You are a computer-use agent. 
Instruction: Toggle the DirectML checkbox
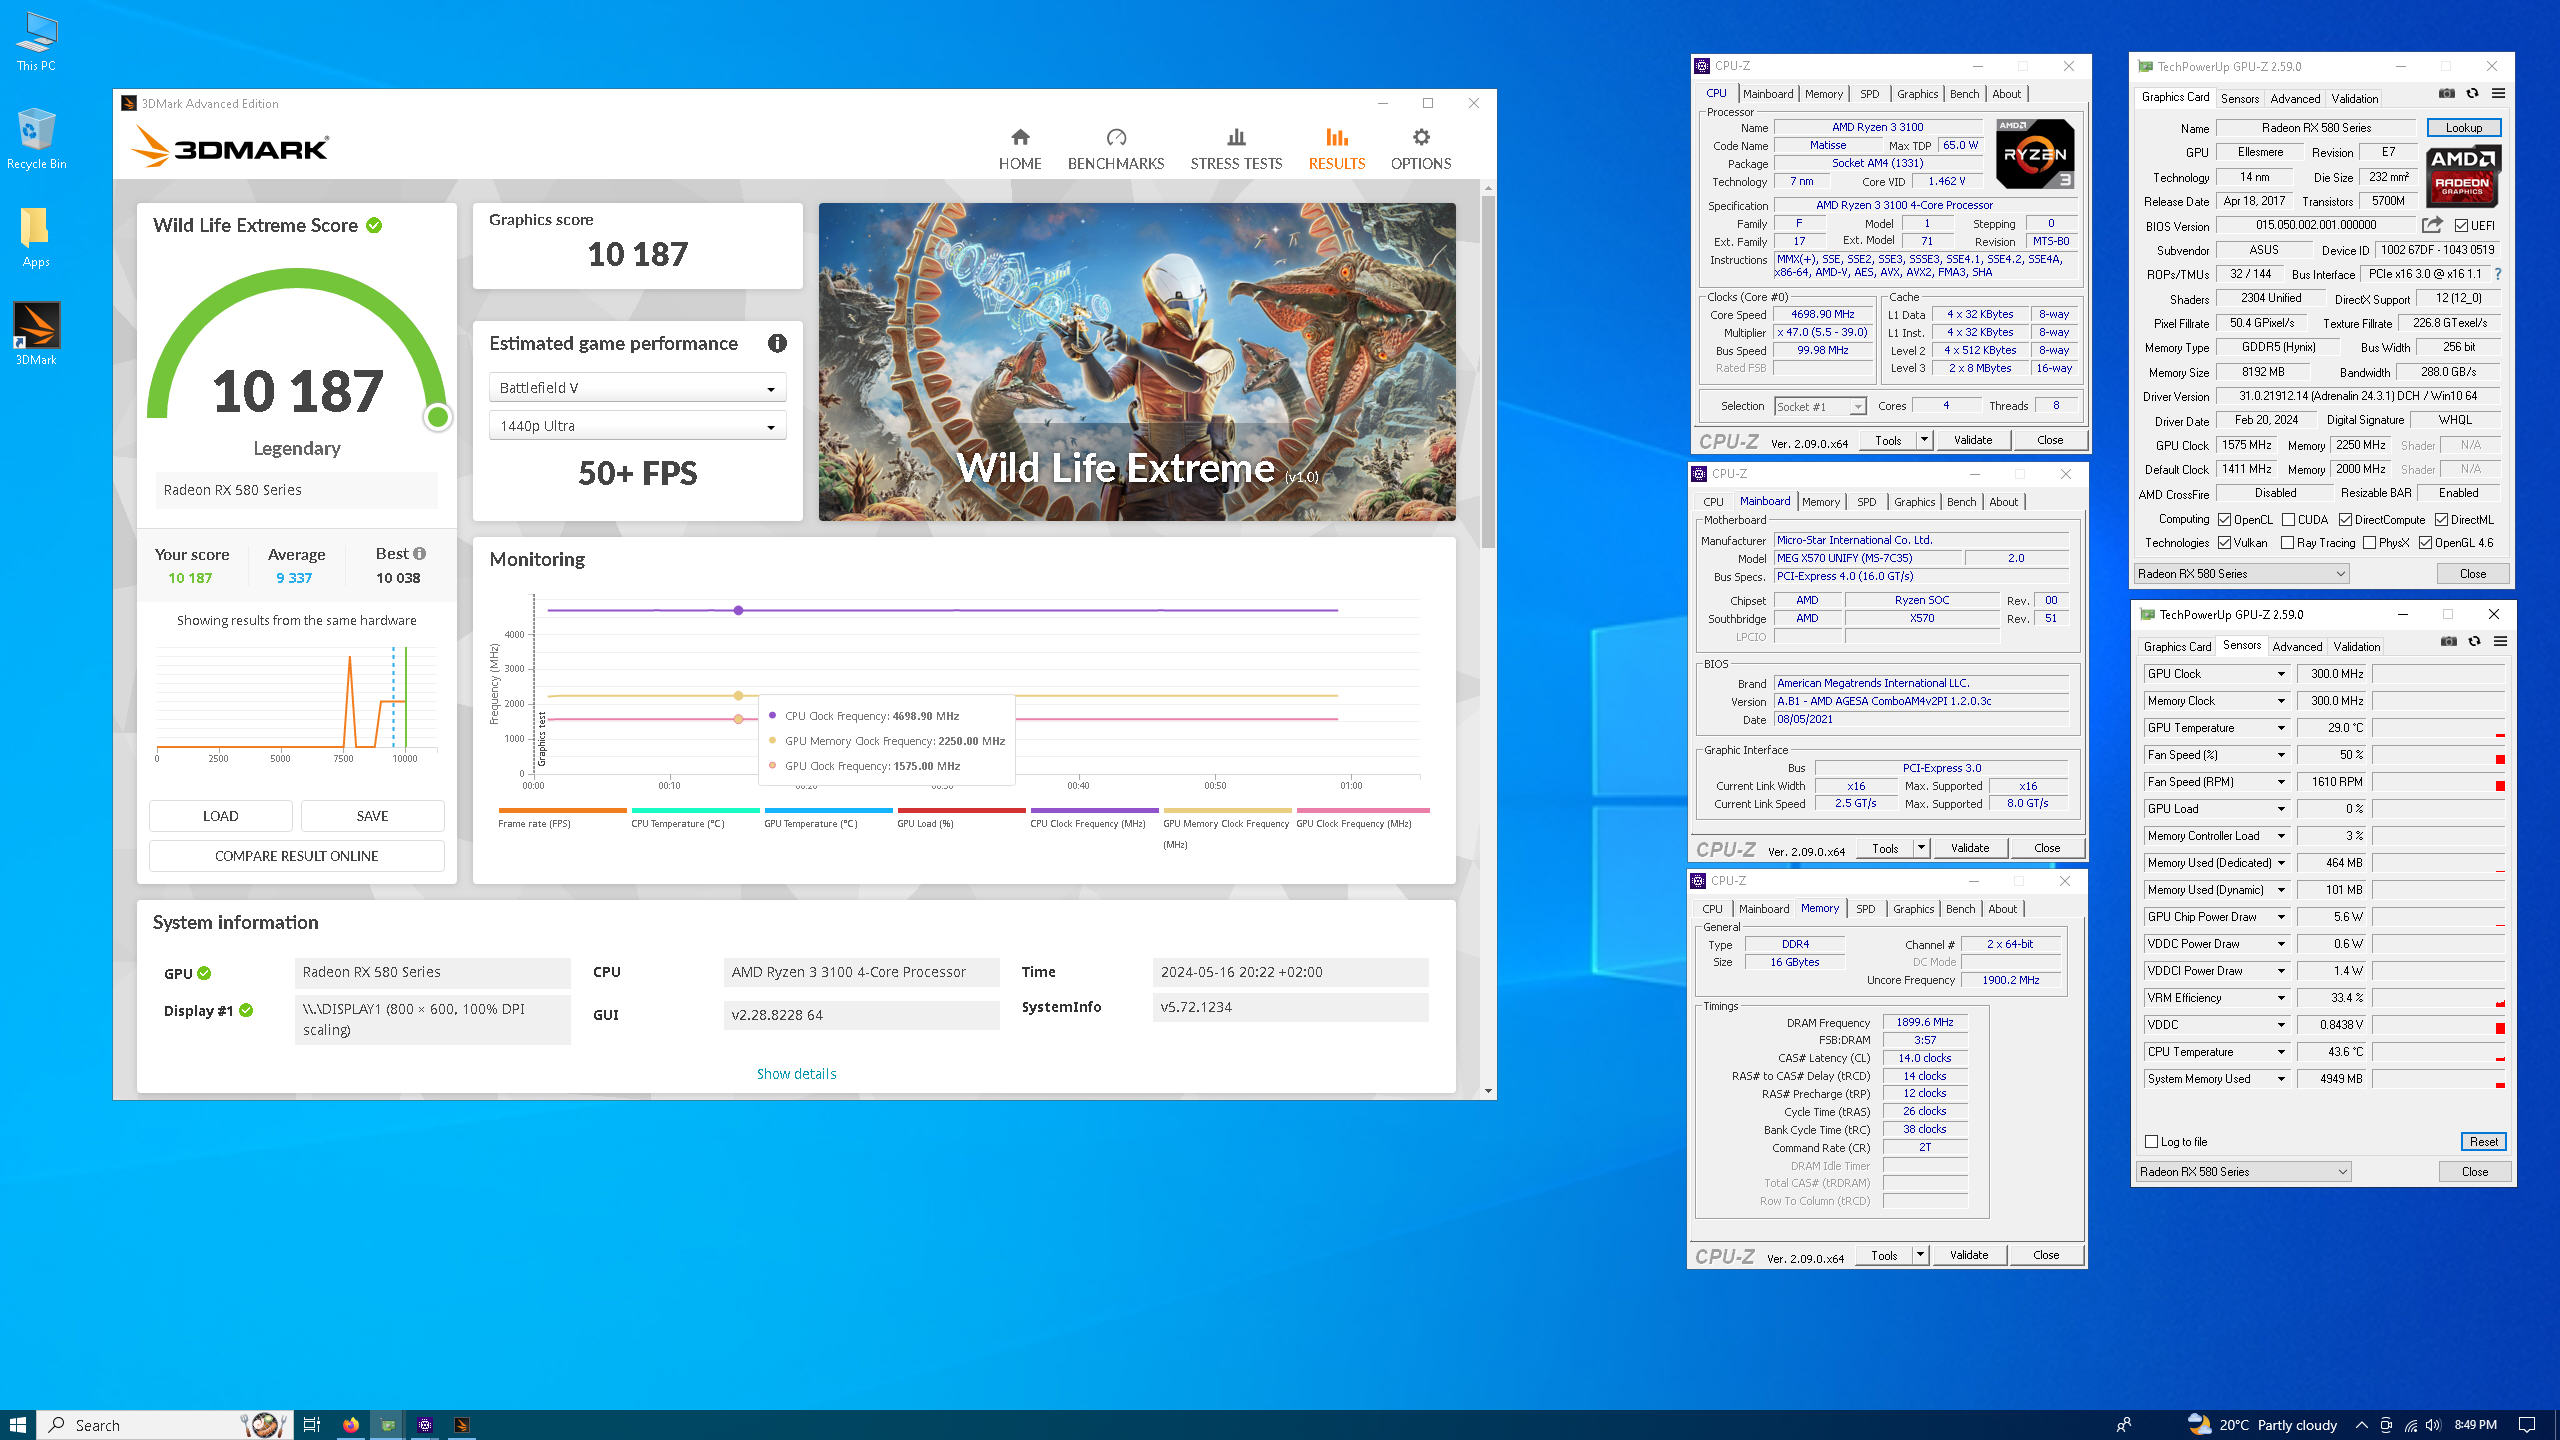click(2441, 520)
